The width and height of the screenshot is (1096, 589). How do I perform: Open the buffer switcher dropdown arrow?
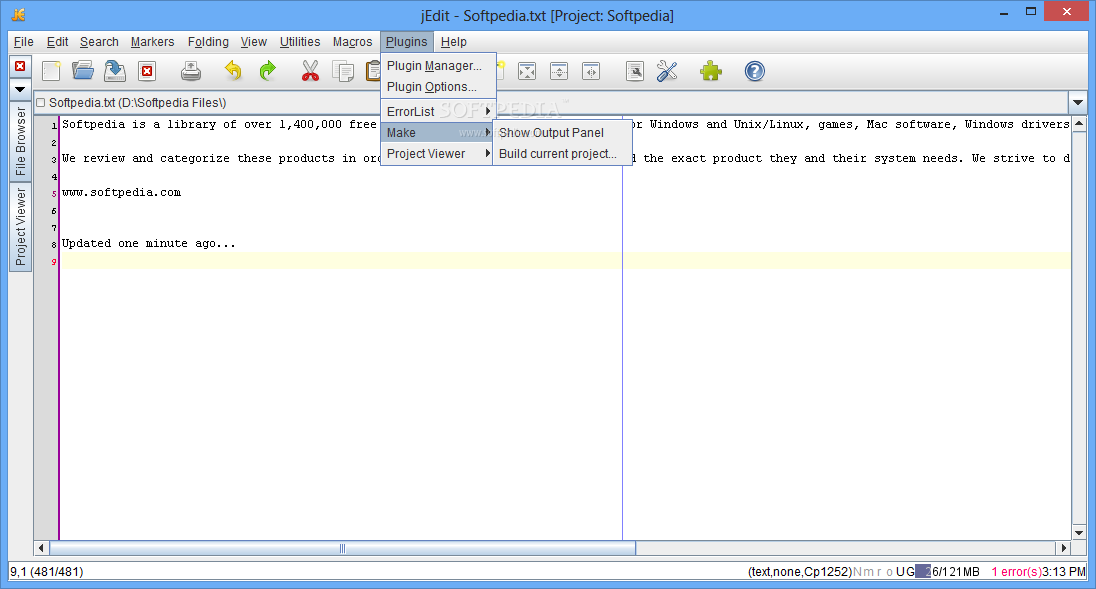[1077, 103]
